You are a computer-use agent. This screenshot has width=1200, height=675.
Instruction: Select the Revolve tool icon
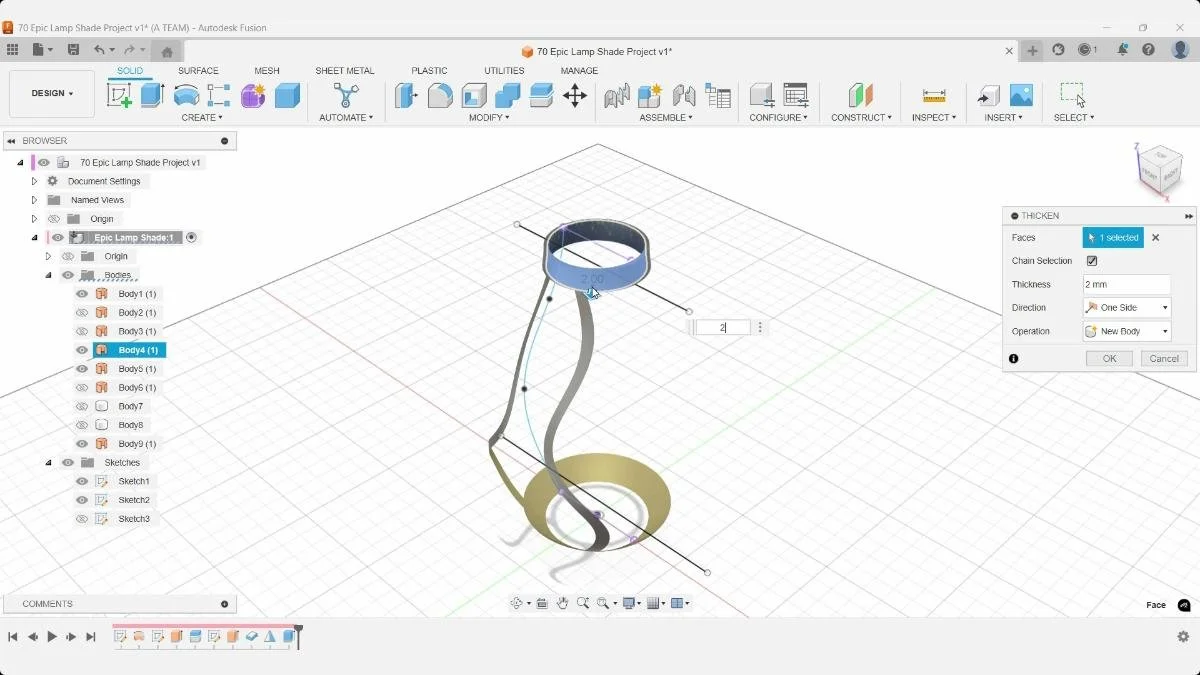pos(186,95)
